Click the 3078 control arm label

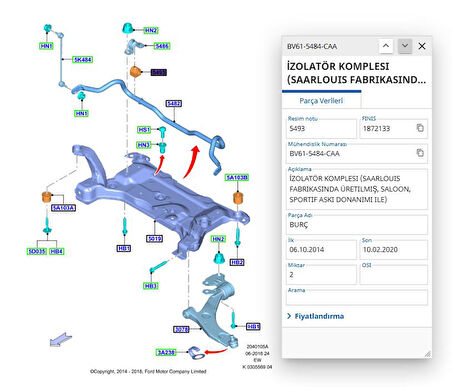click(181, 329)
